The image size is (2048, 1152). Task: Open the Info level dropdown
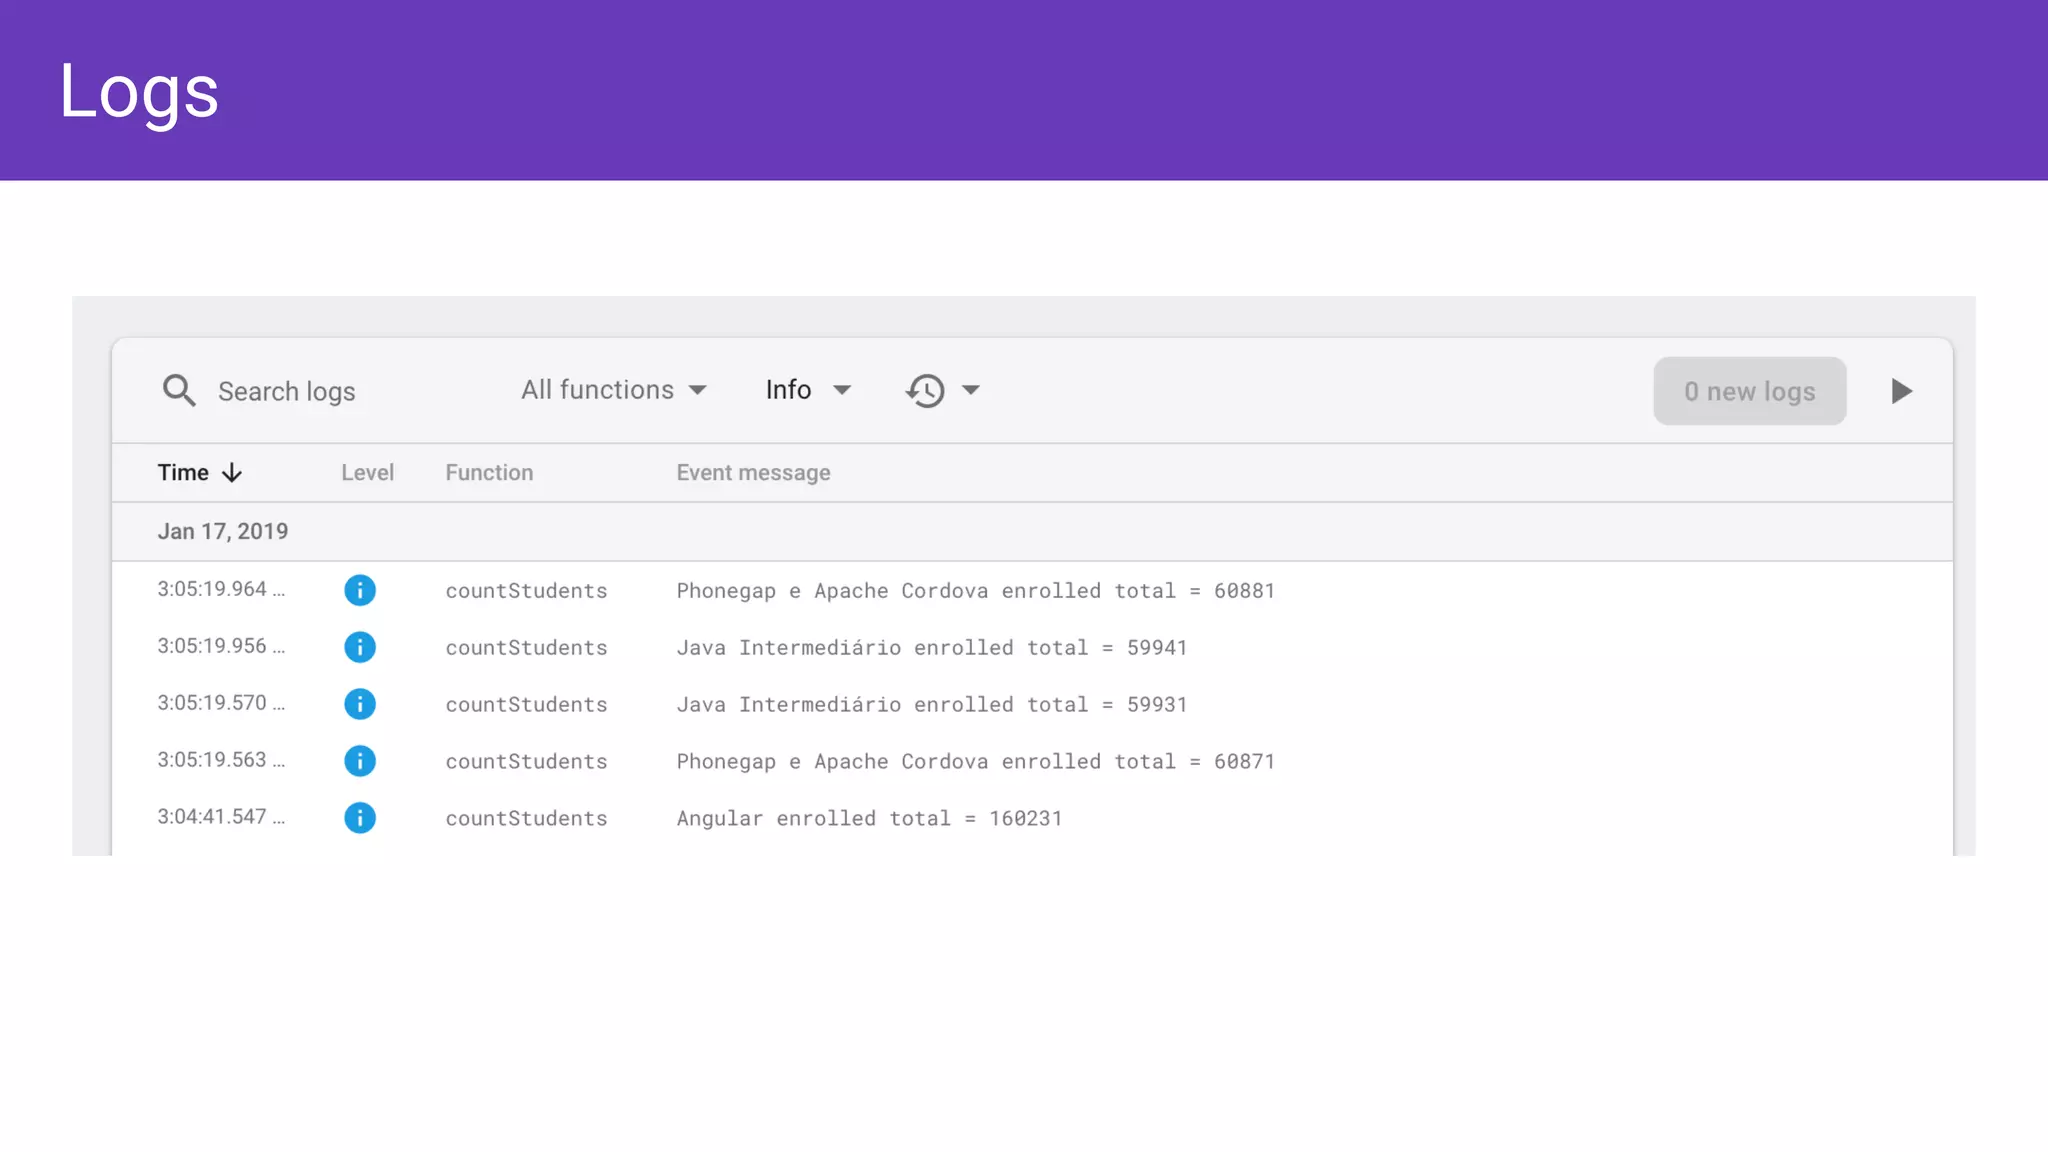point(807,390)
